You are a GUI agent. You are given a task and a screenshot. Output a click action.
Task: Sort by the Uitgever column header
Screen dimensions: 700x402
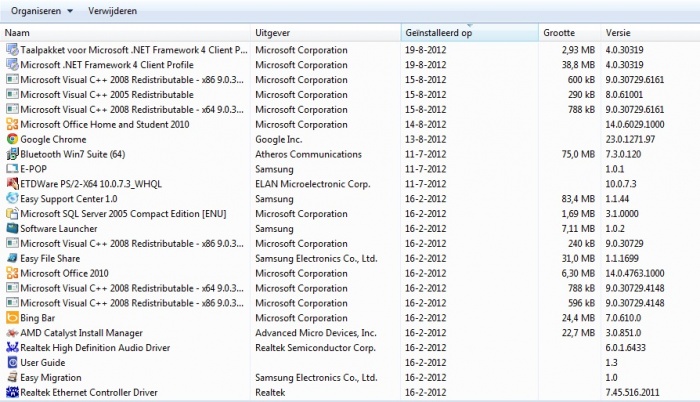(x=326, y=33)
